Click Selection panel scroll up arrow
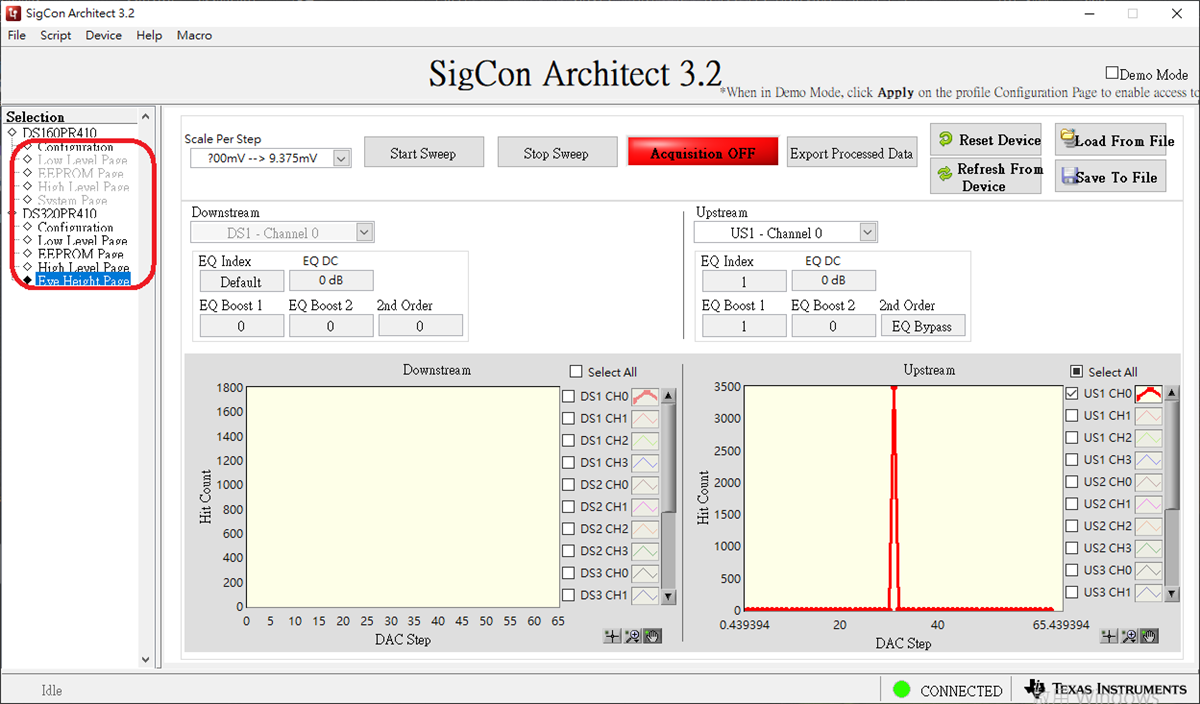Viewport: 1200px width, 704px height. point(146,117)
